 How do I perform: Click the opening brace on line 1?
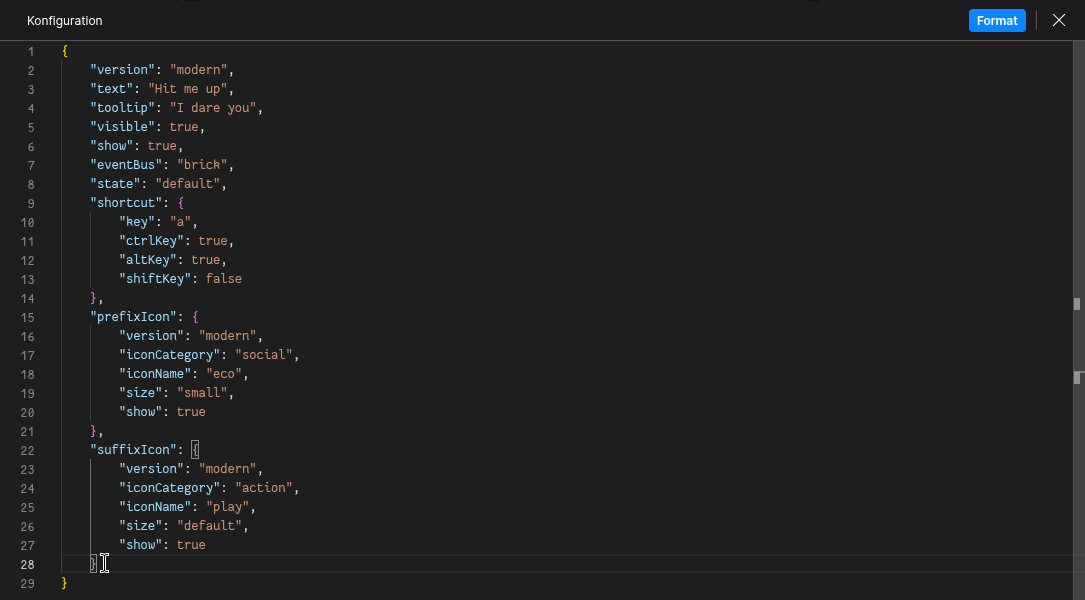click(65, 51)
